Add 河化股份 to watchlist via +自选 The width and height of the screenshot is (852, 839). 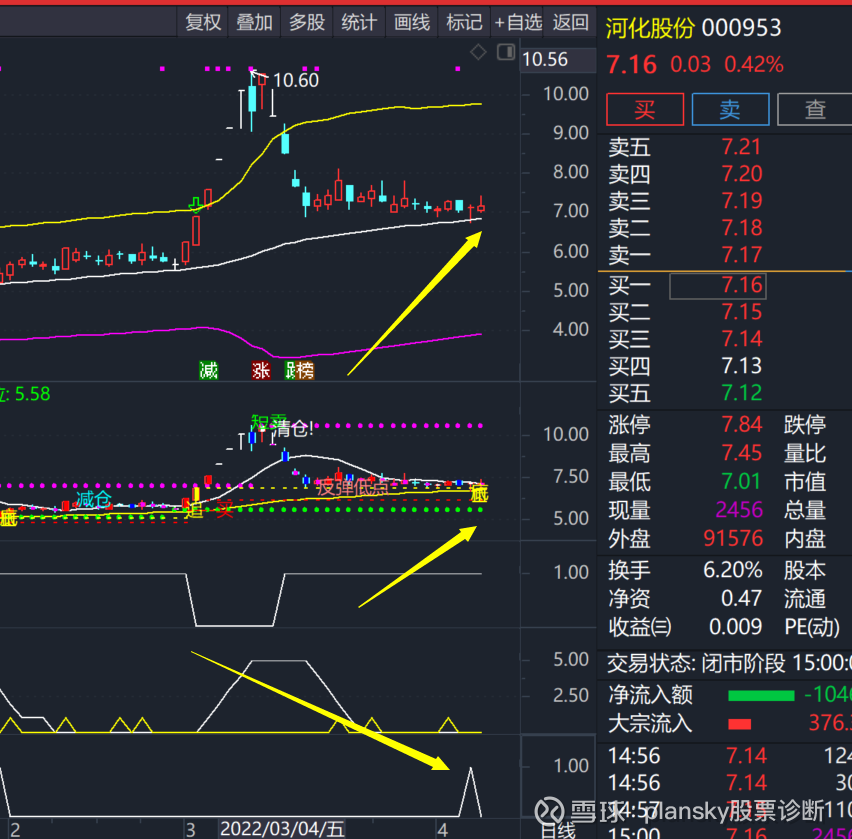tap(517, 22)
